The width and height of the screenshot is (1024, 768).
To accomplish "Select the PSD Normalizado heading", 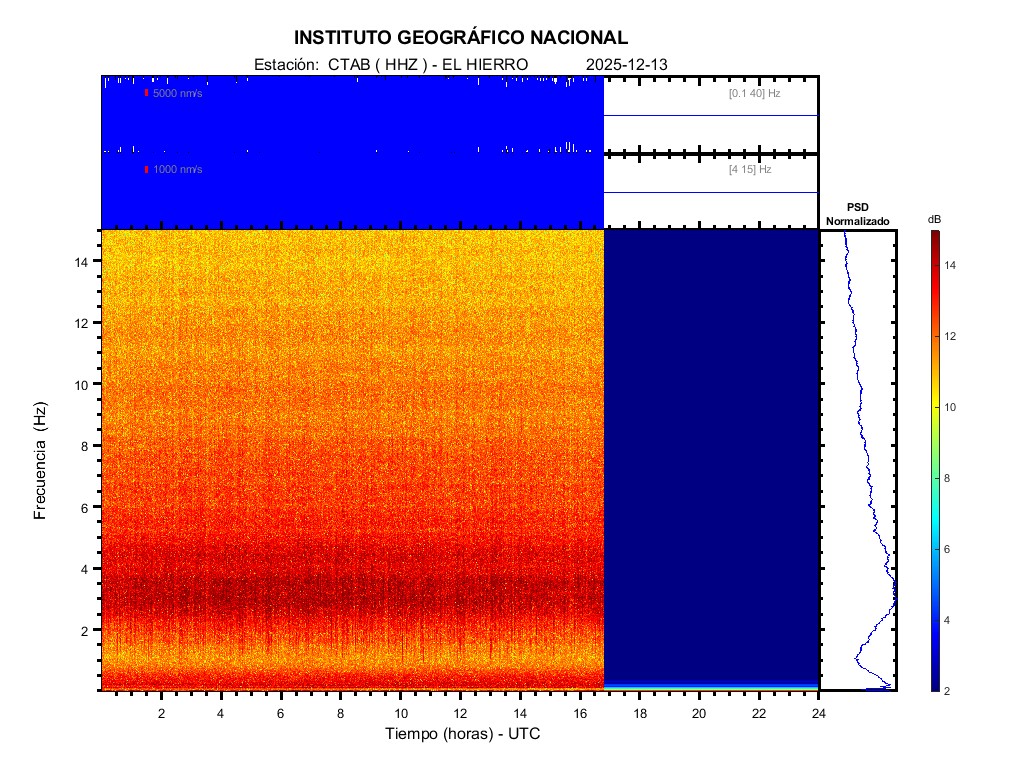I will coord(857,214).
